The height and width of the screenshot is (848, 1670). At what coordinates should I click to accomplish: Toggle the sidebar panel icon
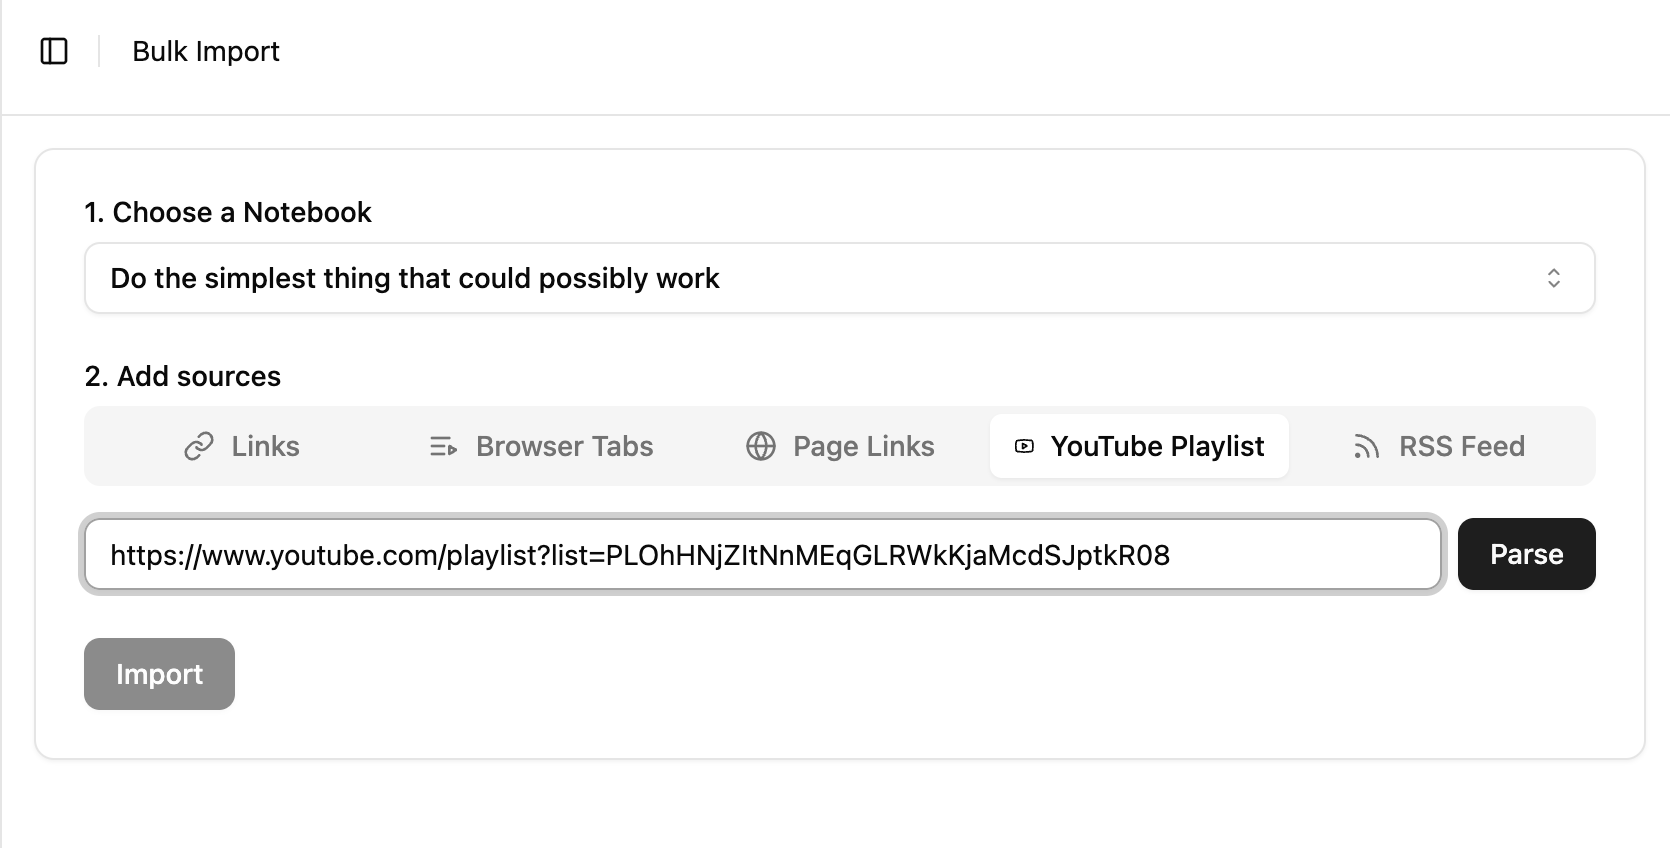point(54,51)
